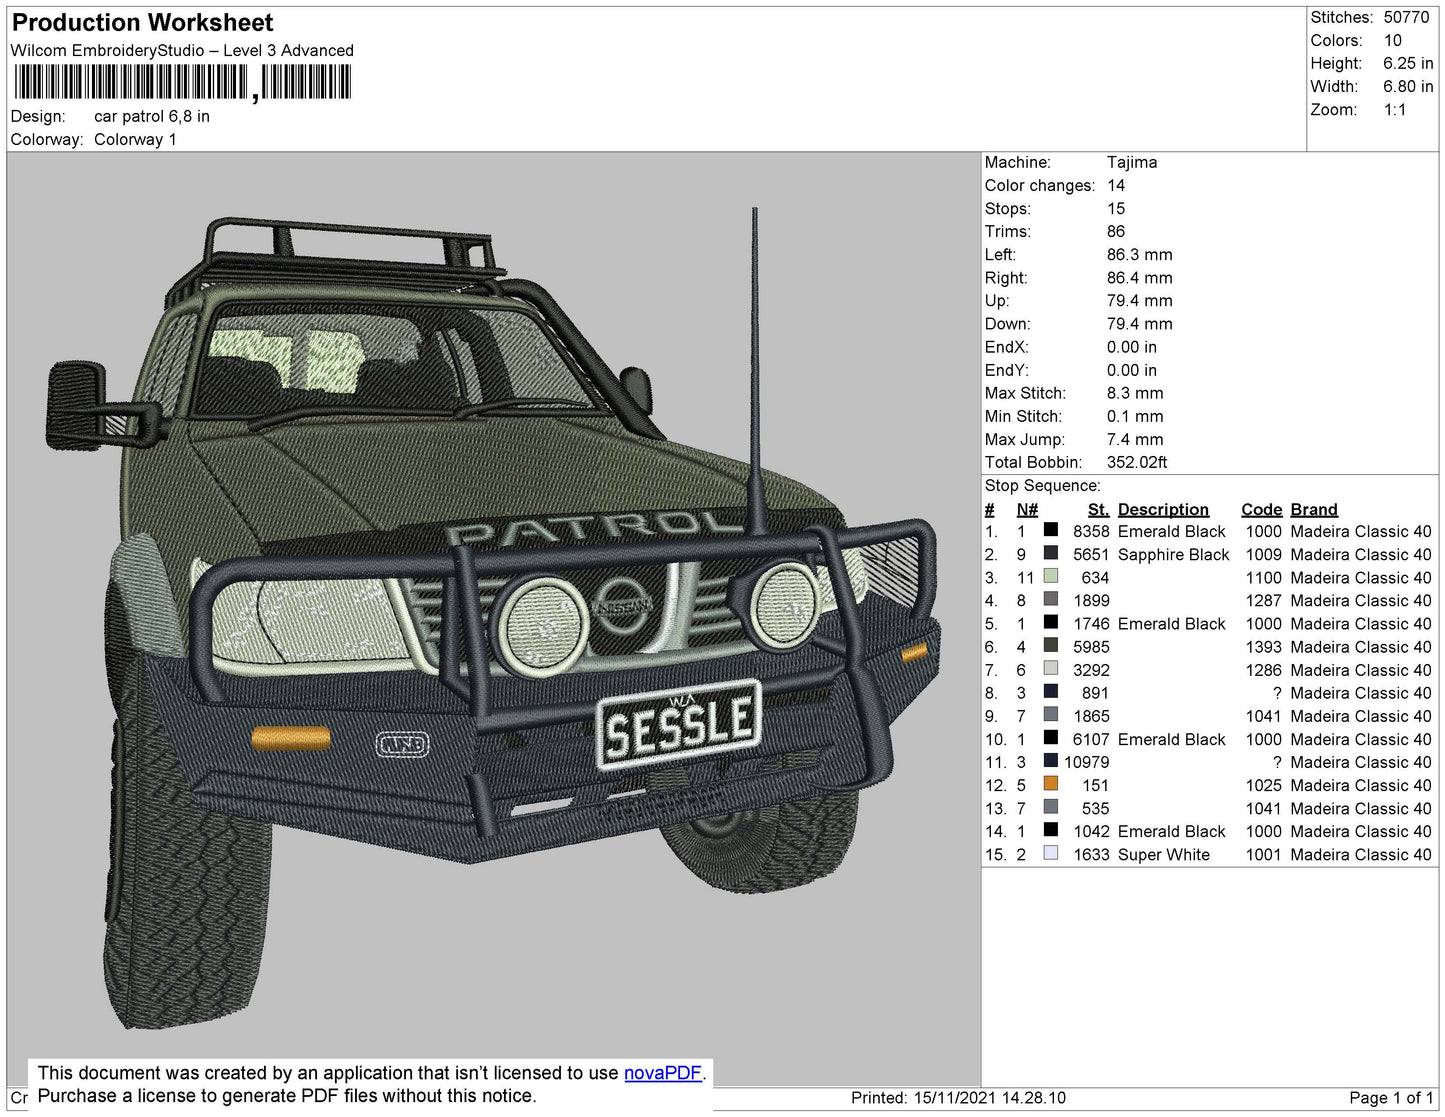The image size is (1445, 1117).
Task: Click the Super White swatch in row 15
Action: pos(1051,853)
